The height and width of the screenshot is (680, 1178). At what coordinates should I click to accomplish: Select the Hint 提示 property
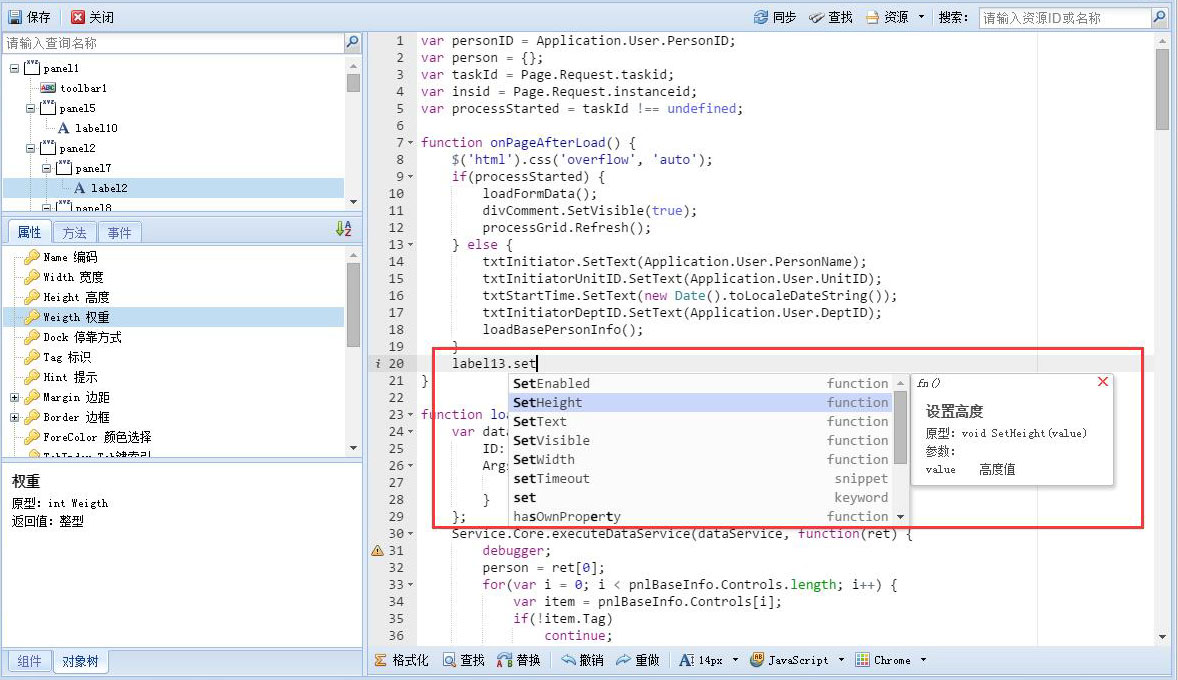click(70, 377)
